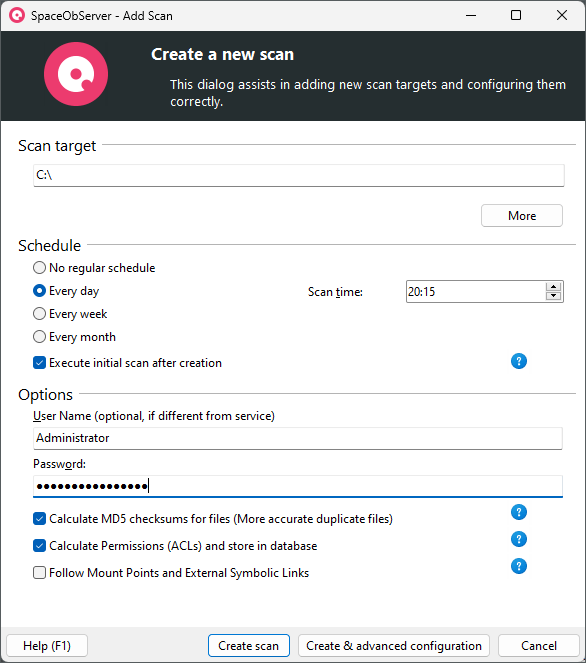Open help for Permissions ACLs option
This screenshot has height=663, width=586.
click(519, 539)
